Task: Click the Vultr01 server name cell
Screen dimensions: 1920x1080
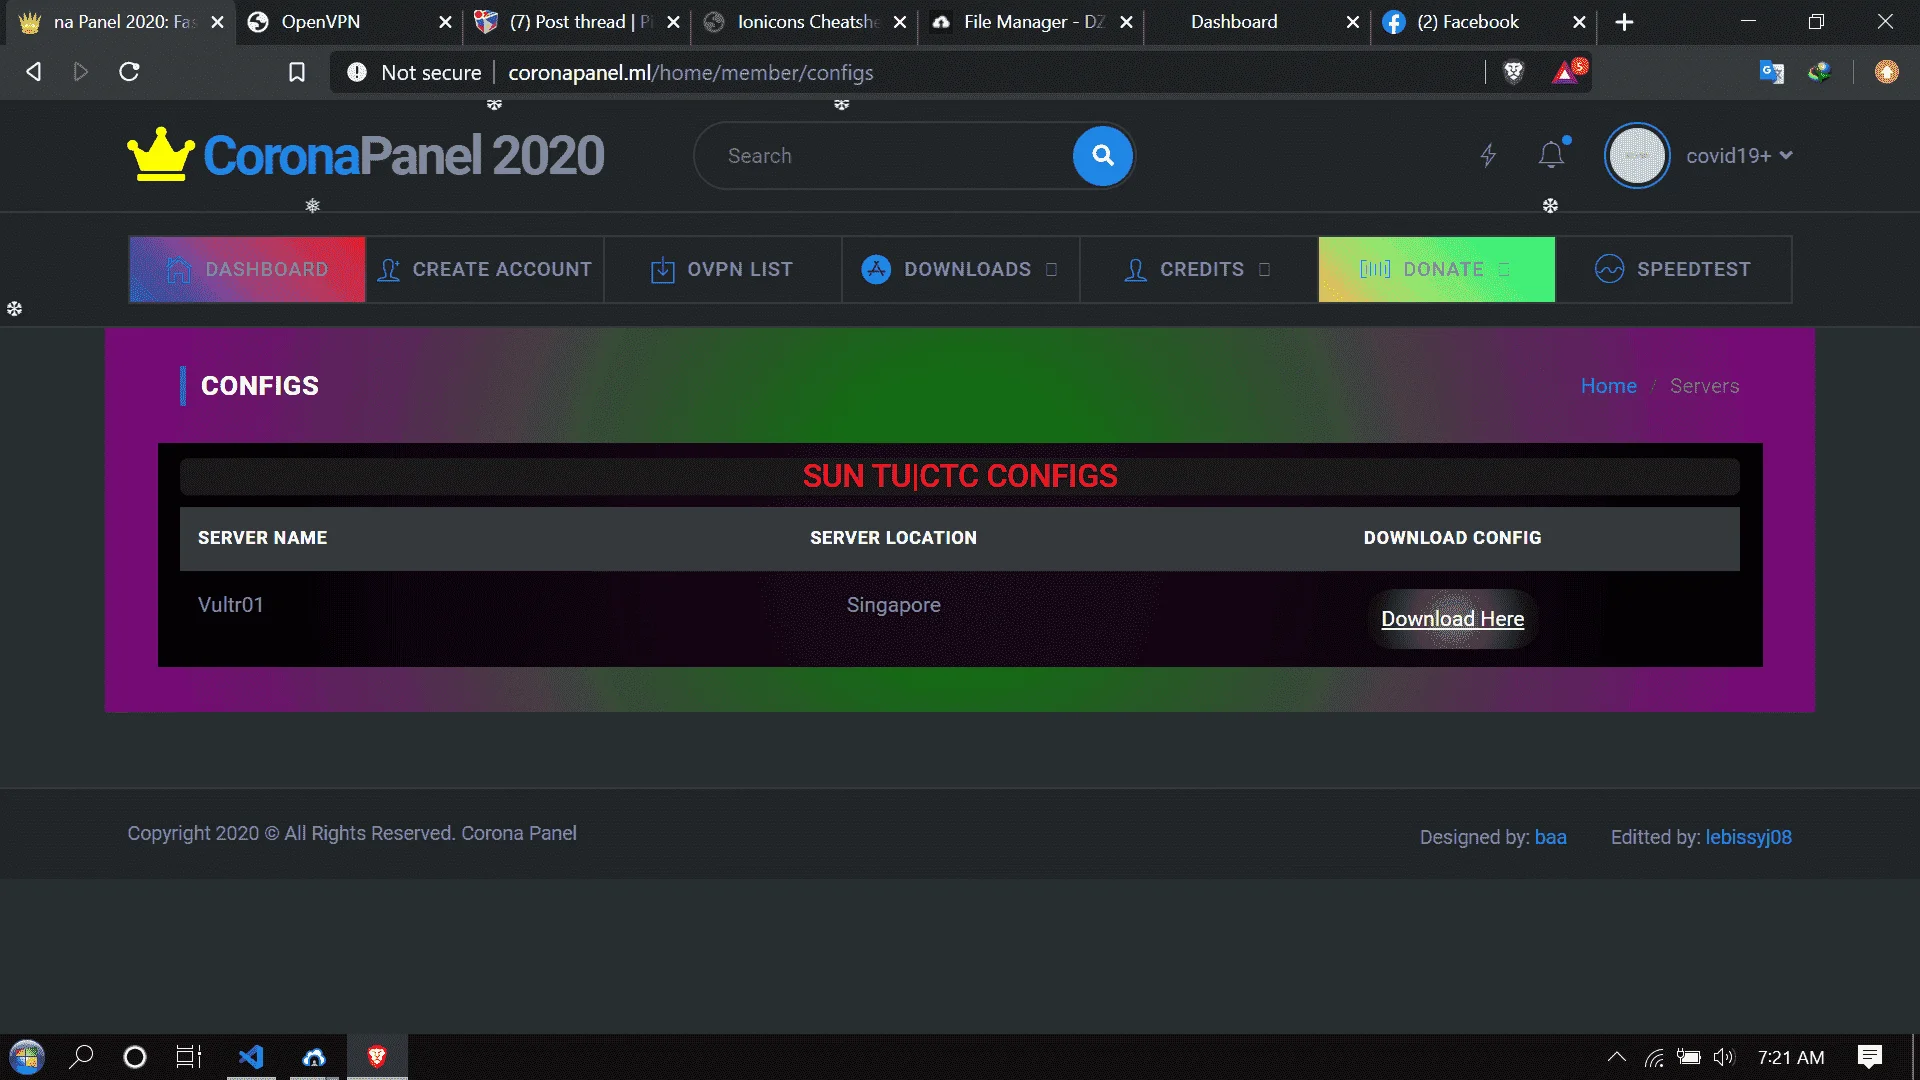Action: click(231, 605)
